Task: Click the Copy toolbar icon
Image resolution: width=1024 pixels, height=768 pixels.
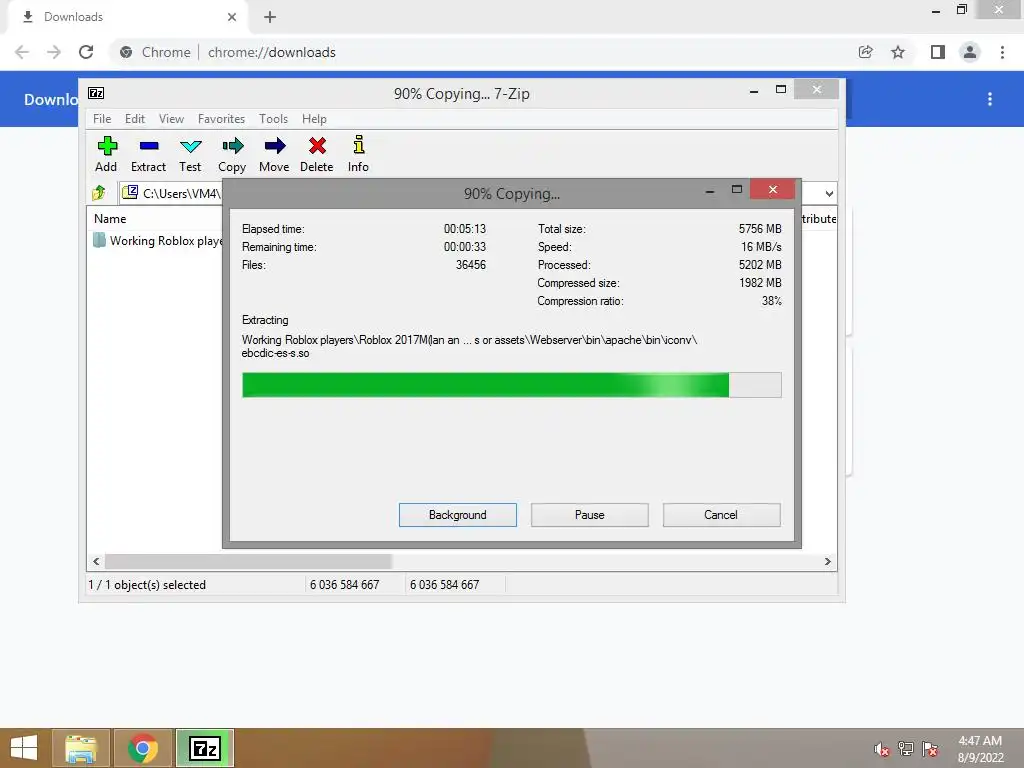Action: click(x=232, y=155)
